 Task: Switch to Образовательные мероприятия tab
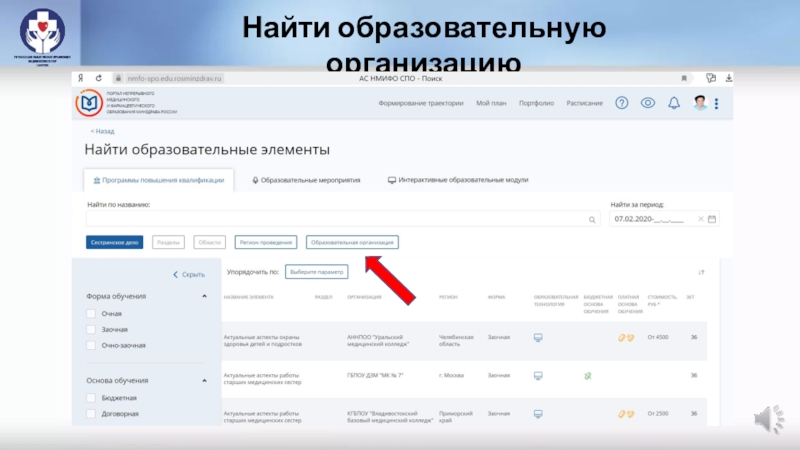point(307,180)
